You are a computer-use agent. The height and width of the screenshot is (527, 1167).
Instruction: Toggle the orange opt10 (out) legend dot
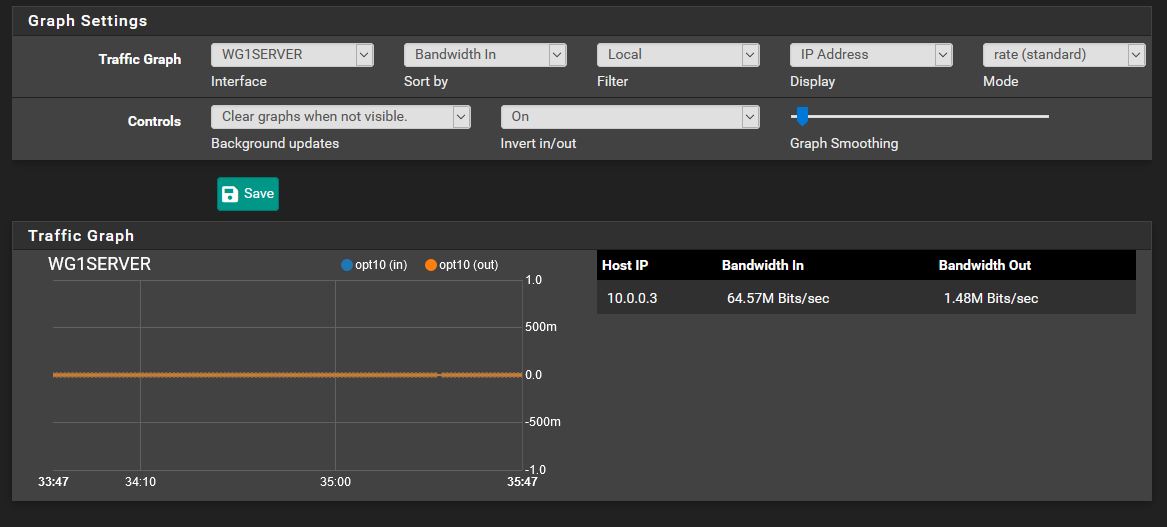click(431, 265)
